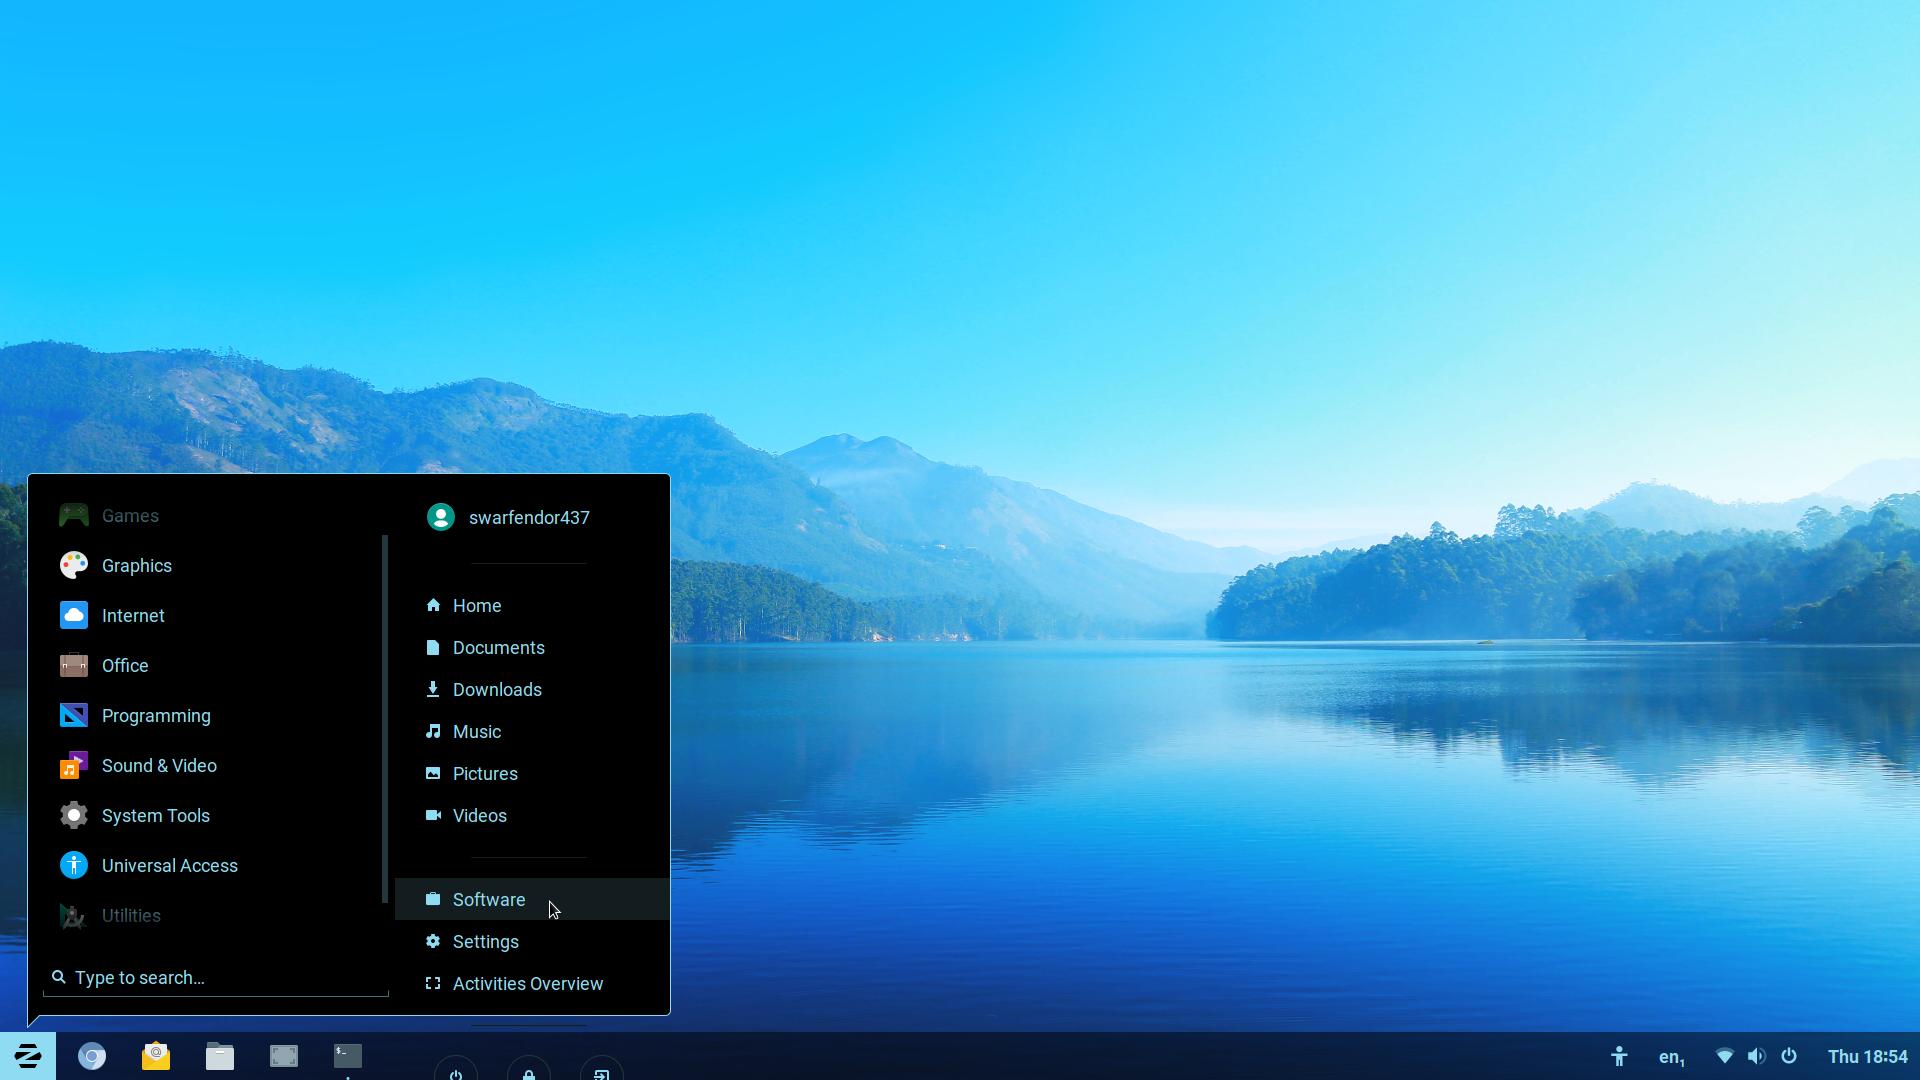Viewport: 1920px width, 1080px height.
Task: Open the Utilities category
Action: pos(131,915)
